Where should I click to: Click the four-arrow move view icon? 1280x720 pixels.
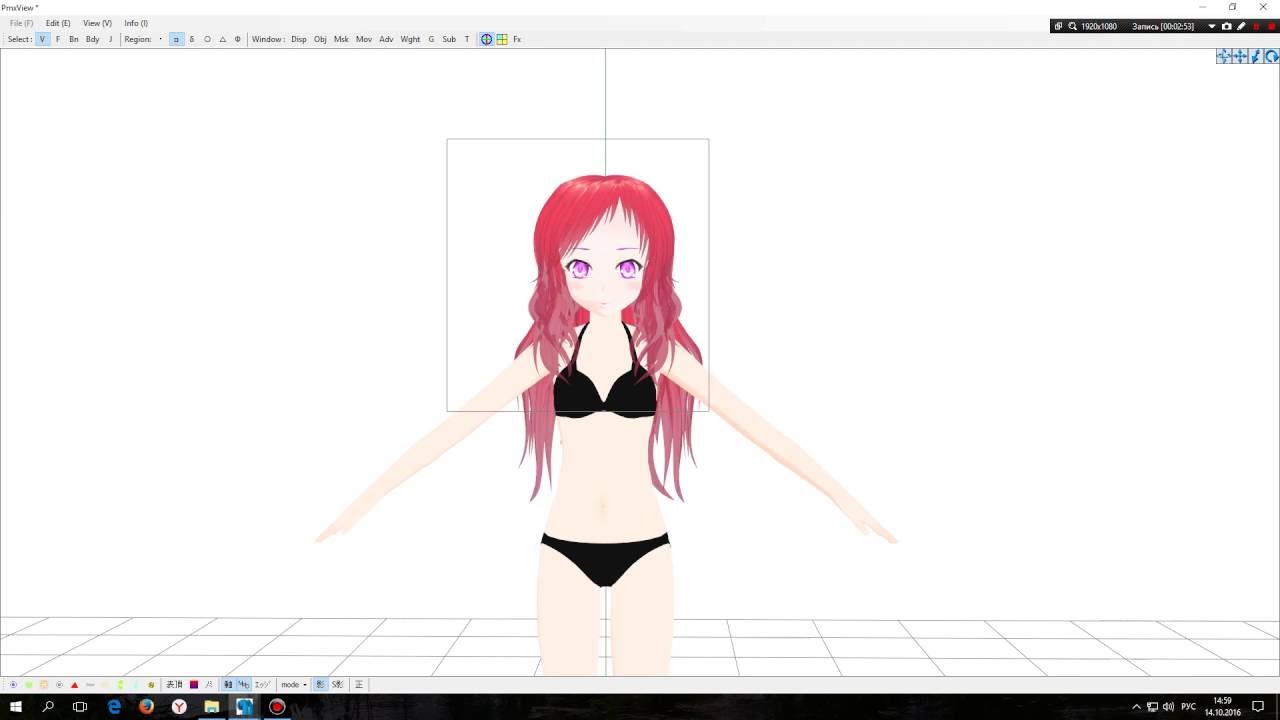tap(1240, 57)
